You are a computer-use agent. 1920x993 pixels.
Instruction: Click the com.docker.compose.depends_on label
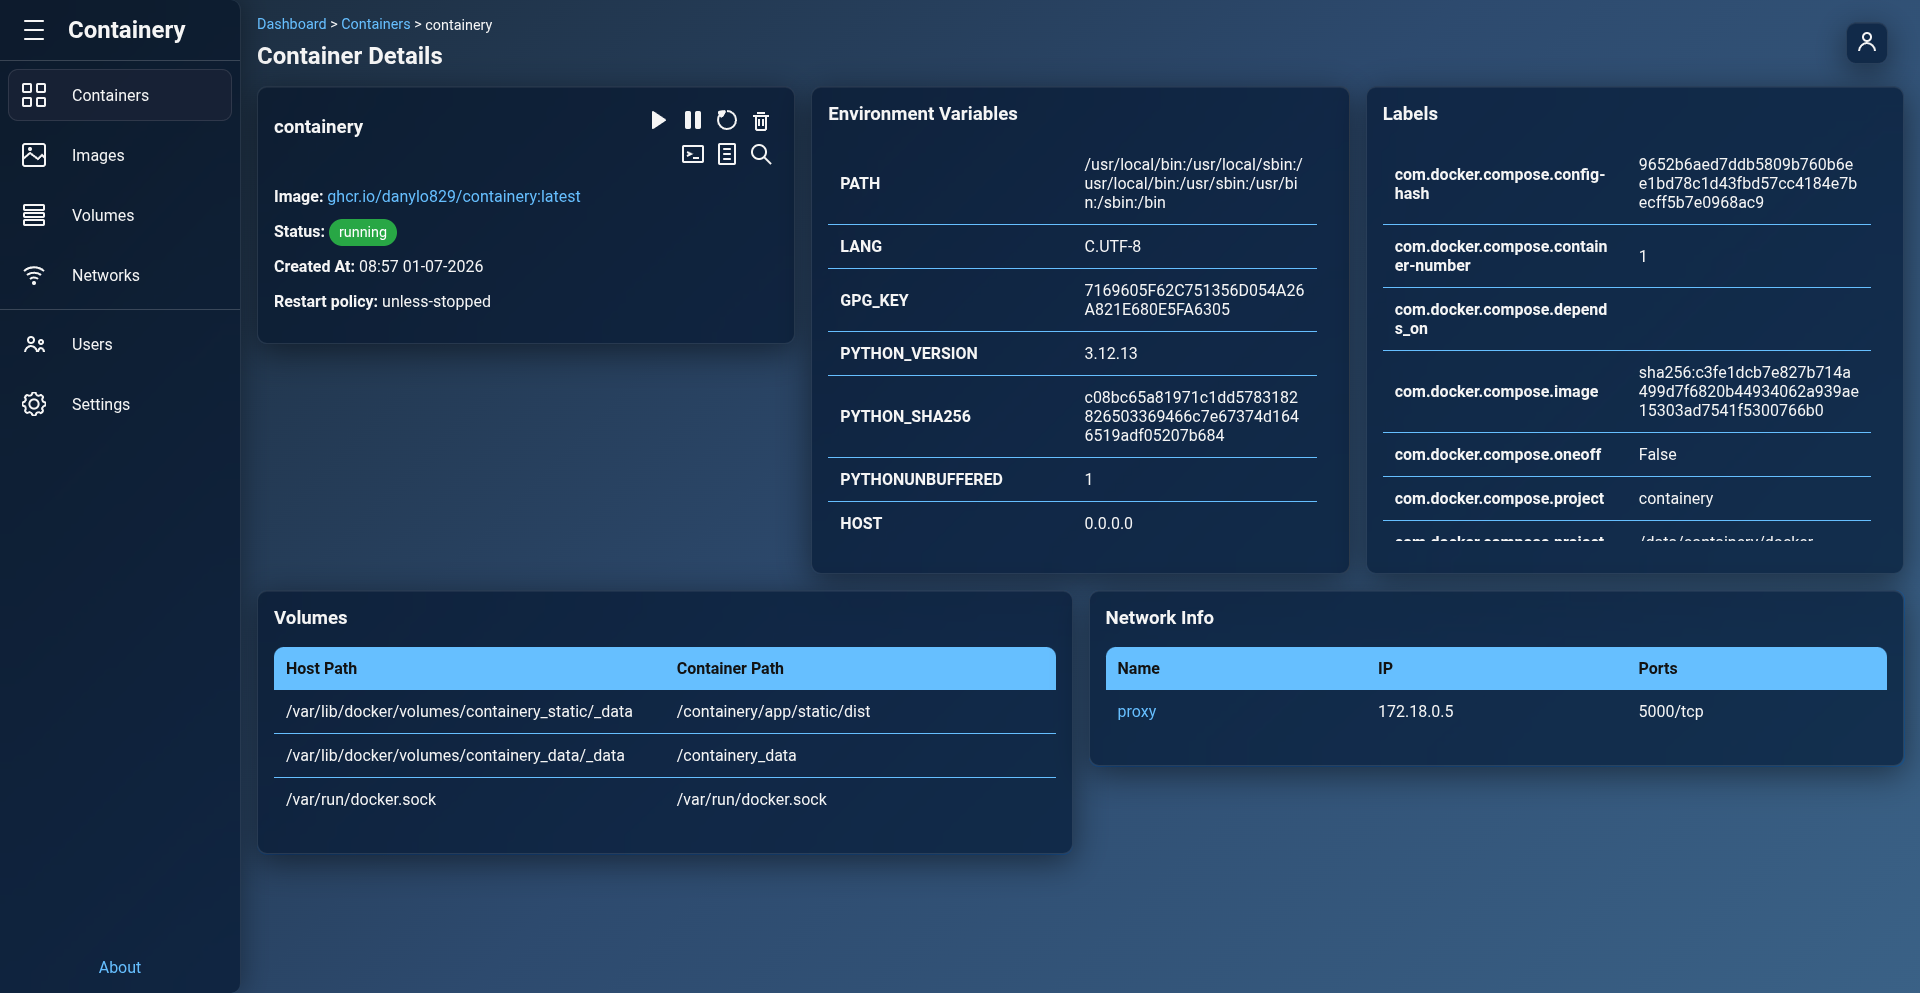pos(1501,319)
